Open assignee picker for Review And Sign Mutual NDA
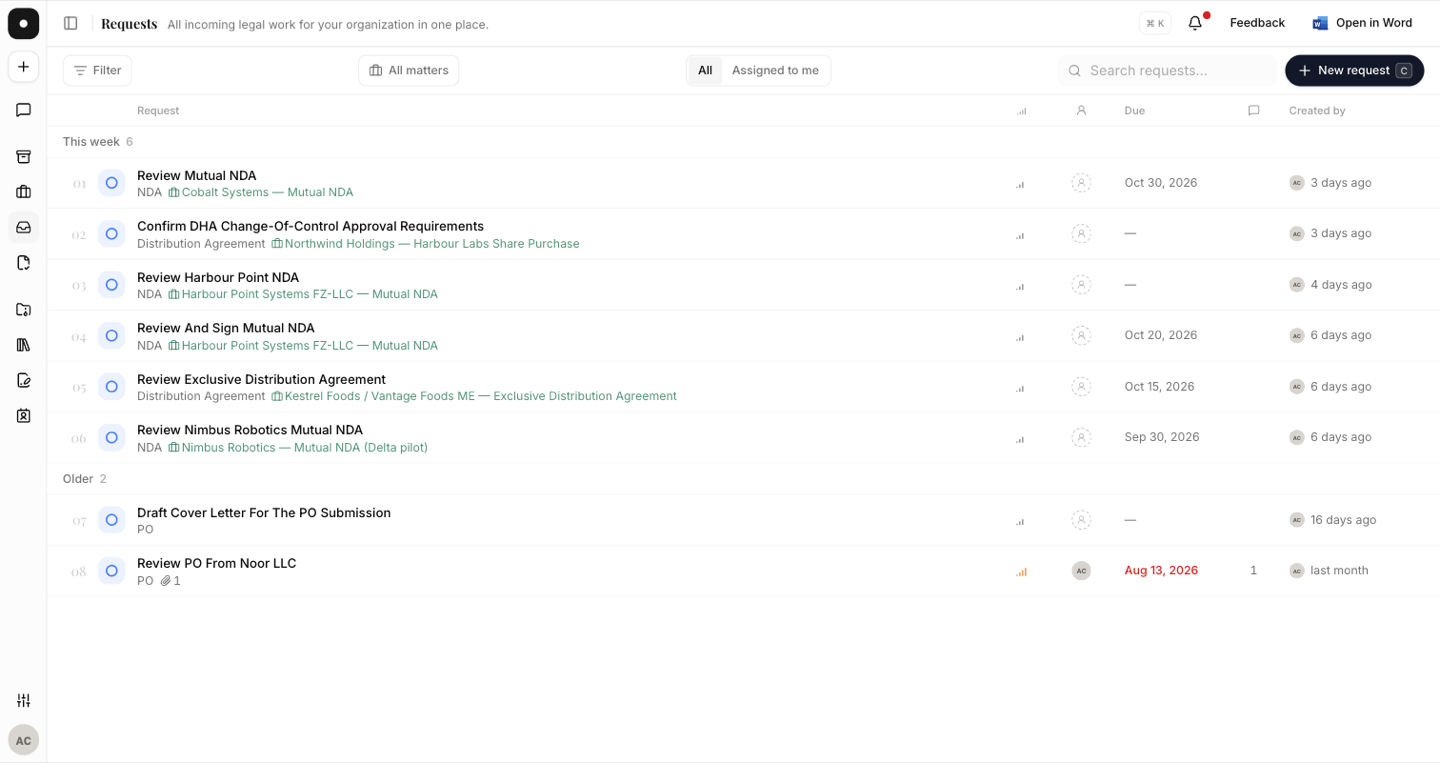Screen dimensions: 1440x763 pos(1081,335)
